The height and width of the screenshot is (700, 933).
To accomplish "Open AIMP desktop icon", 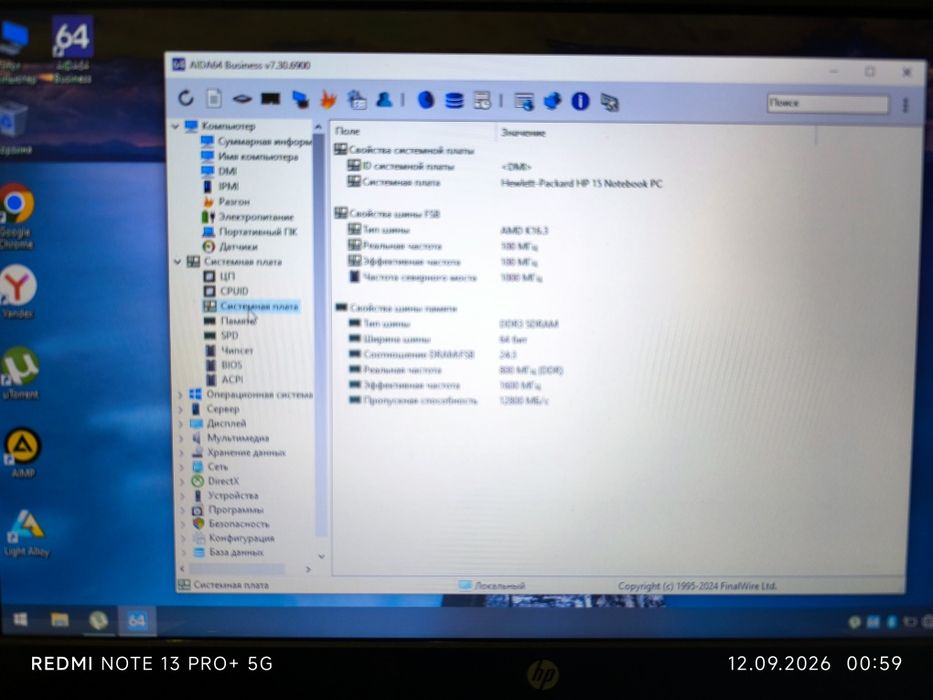I will 23,453.
